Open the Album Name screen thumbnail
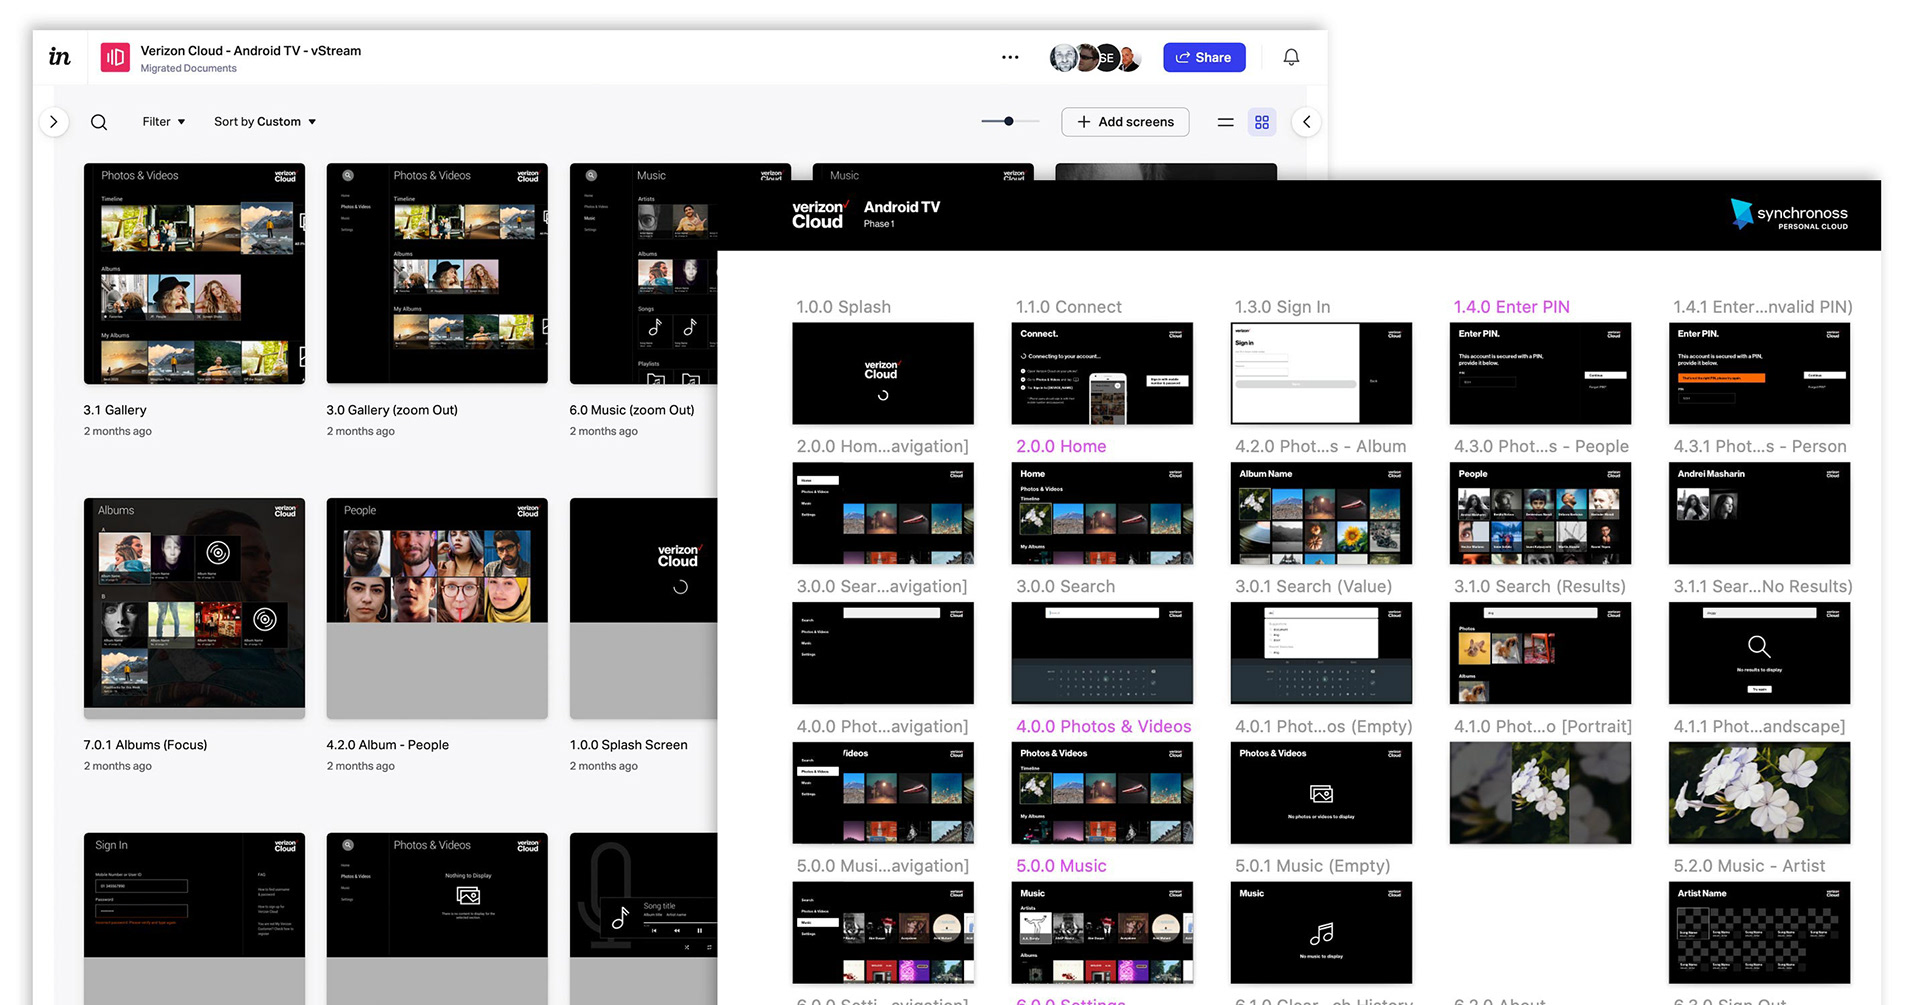Image resolution: width=1920 pixels, height=1005 pixels. tap(1321, 513)
